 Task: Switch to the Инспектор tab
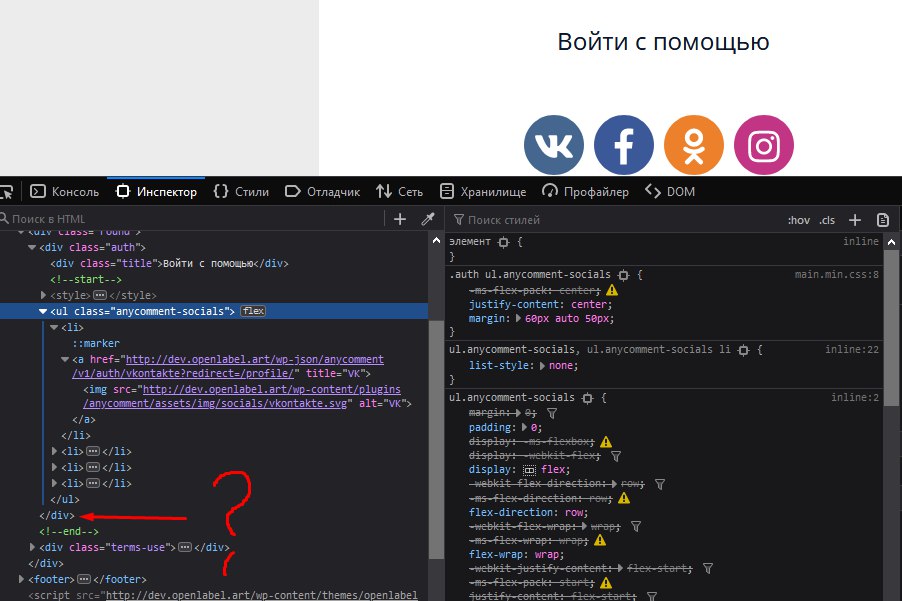point(156,192)
